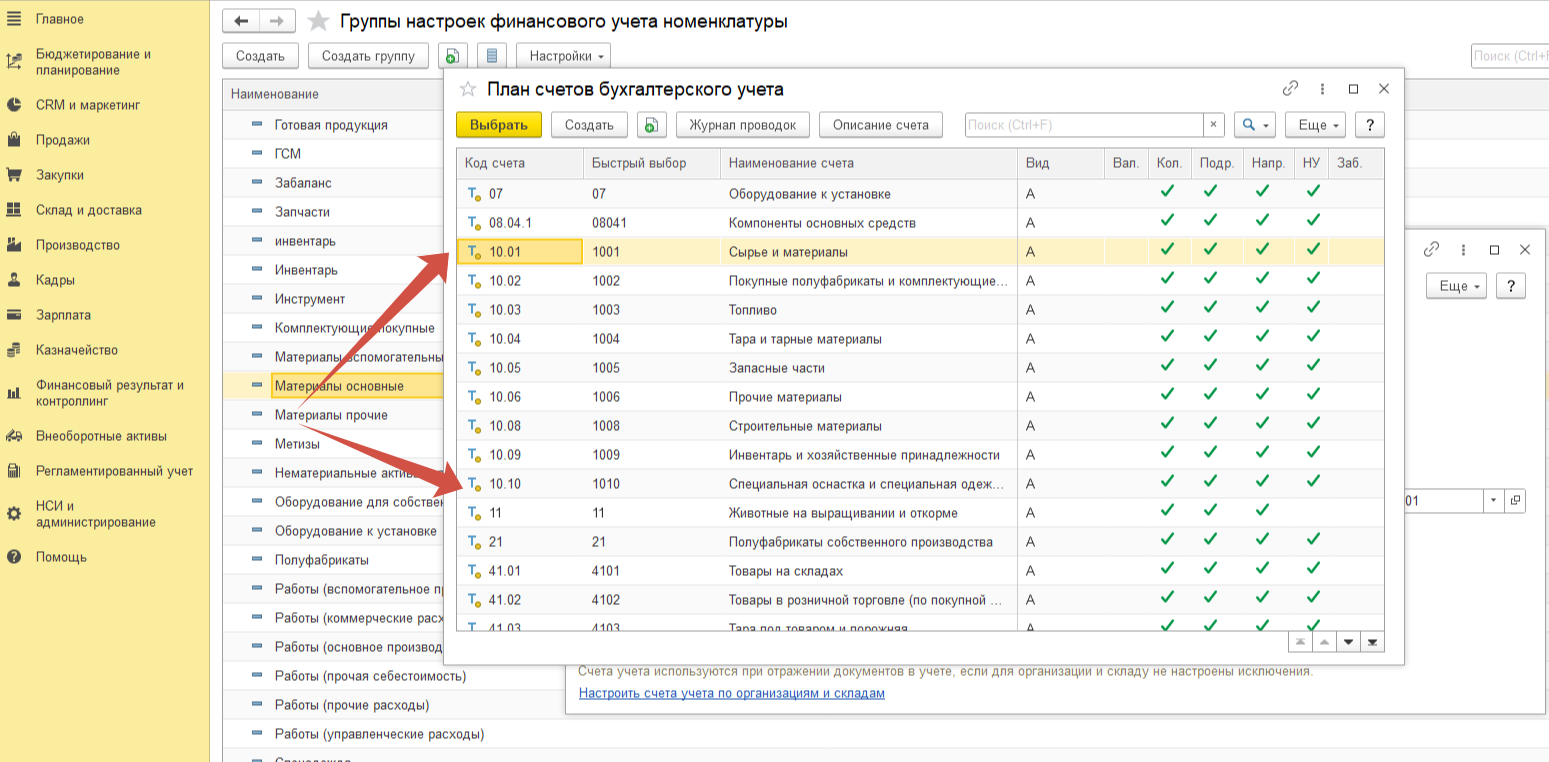Expand search options arrow beside magnifier

coord(1264,124)
